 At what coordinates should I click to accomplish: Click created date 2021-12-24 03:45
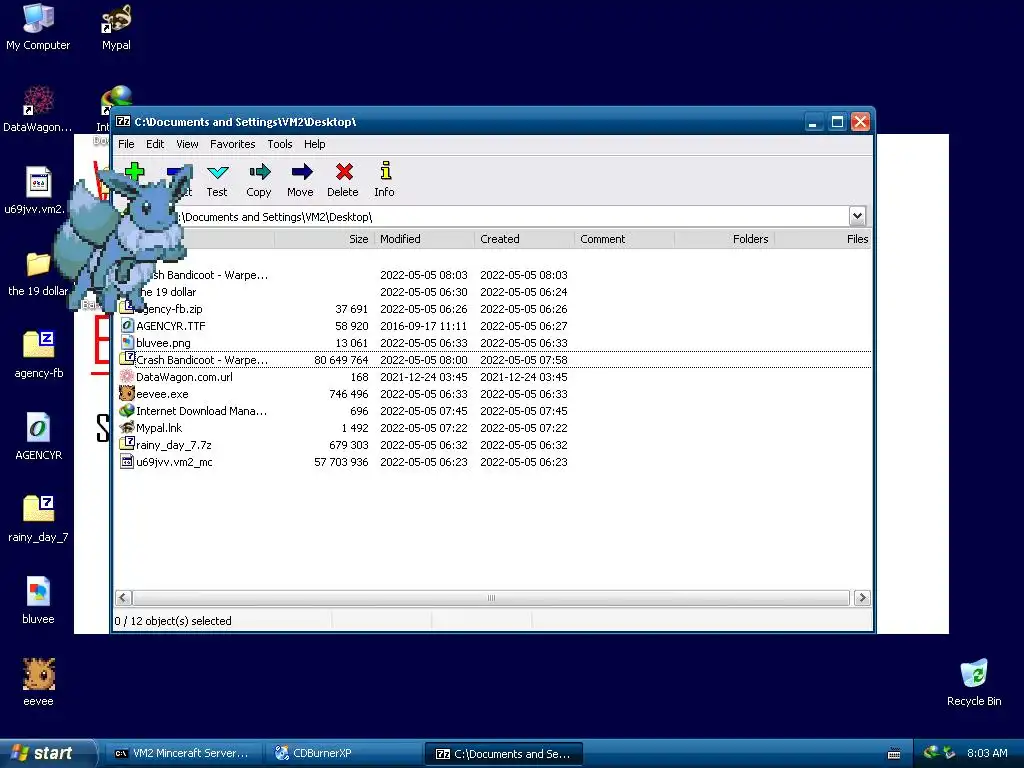point(524,377)
